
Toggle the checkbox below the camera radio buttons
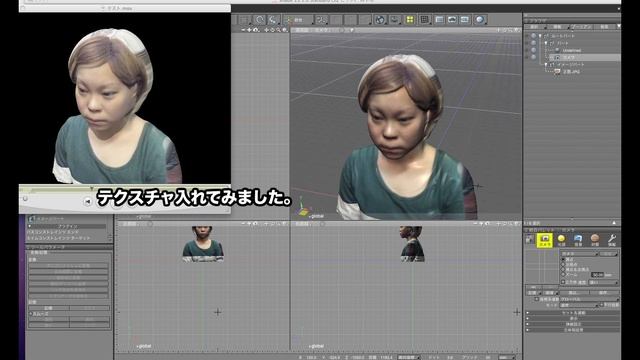point(563,282)
